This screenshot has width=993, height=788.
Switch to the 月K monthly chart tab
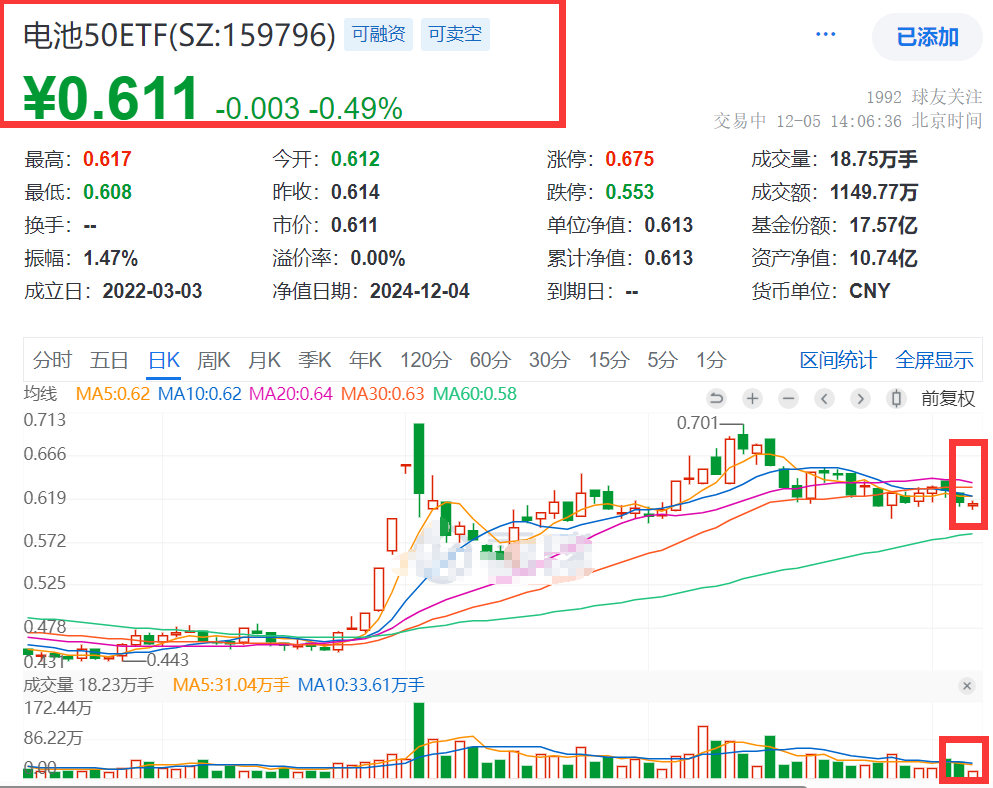click(264, 359)
